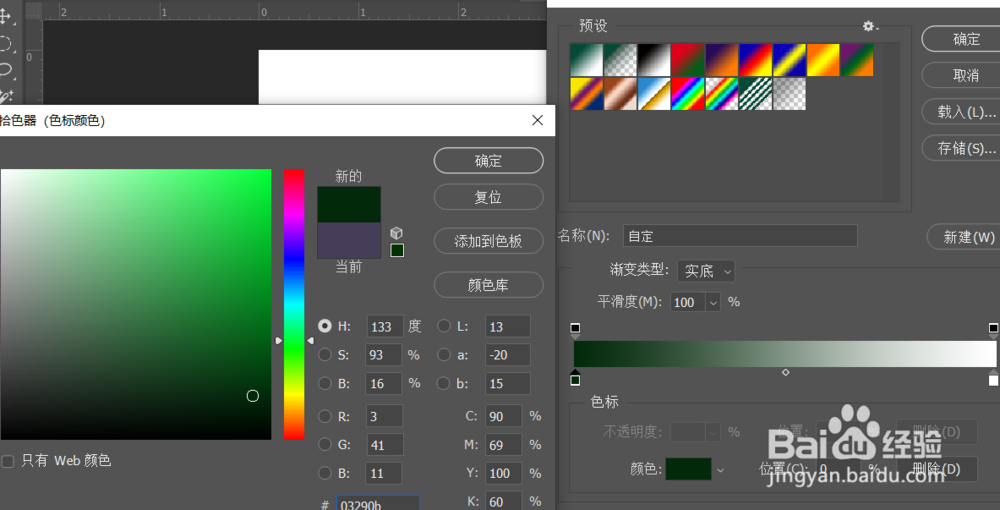Viewport: 1000px width, 510px height.
Task: Click the small web-safe green swatch
Action: (397, 251)
